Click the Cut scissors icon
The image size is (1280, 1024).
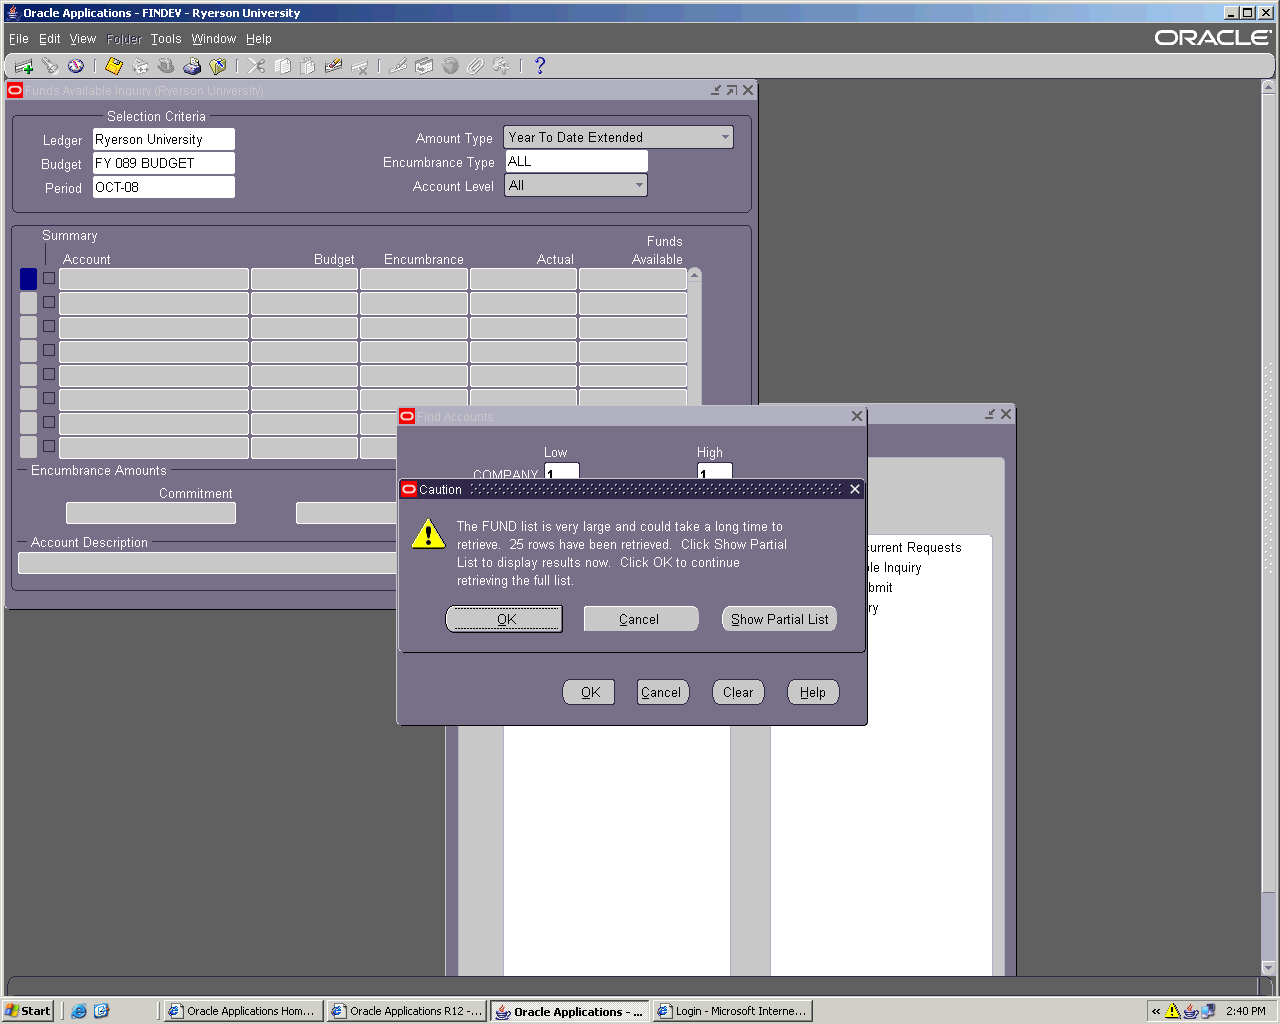click(257, 66)
